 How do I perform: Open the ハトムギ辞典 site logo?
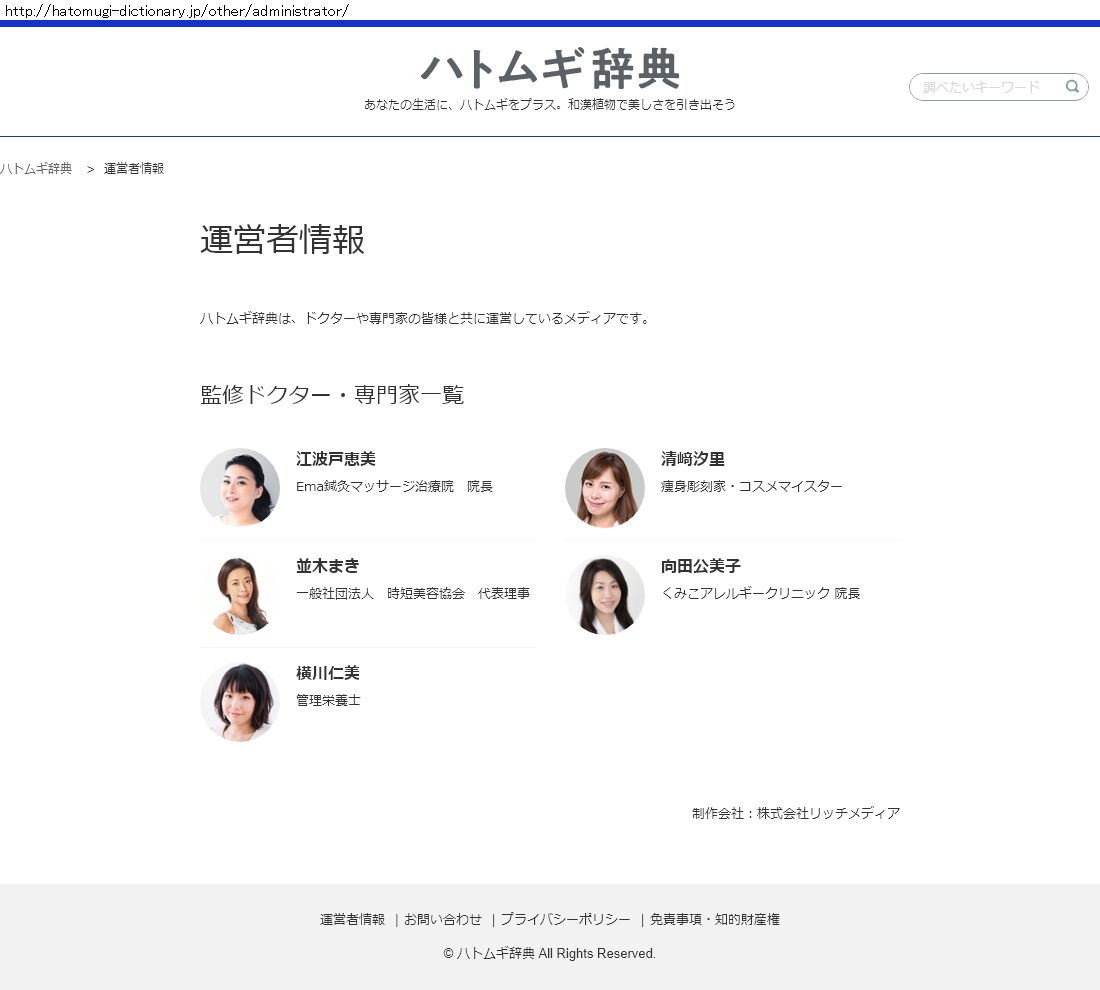(x=550, y=69)
